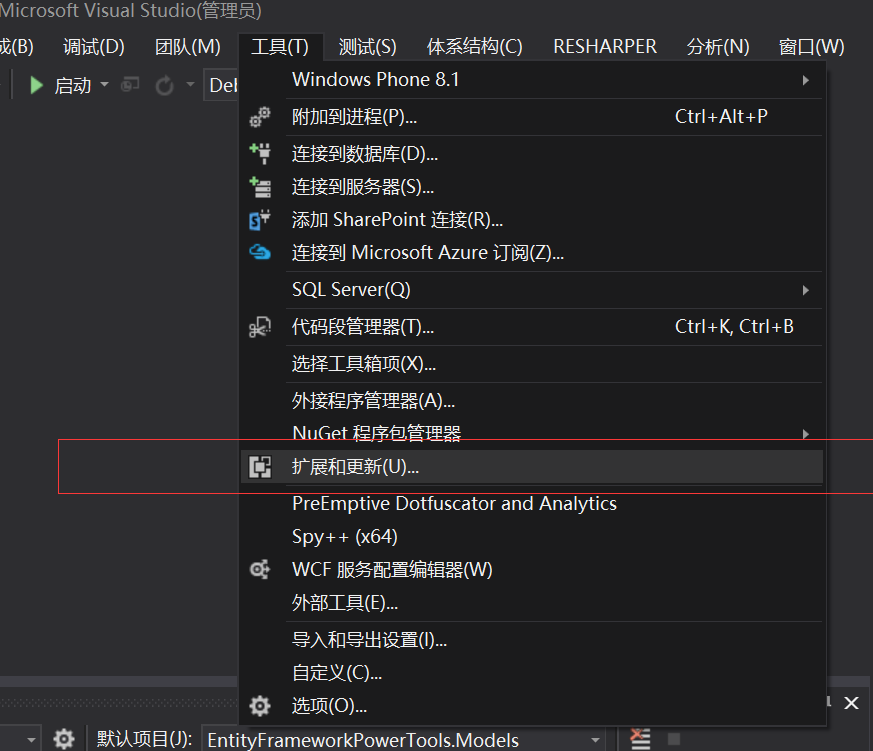This screenshot has width=873, height=751.
Task: Click the 启动 start button label
Action: click(x=72, y=86)
